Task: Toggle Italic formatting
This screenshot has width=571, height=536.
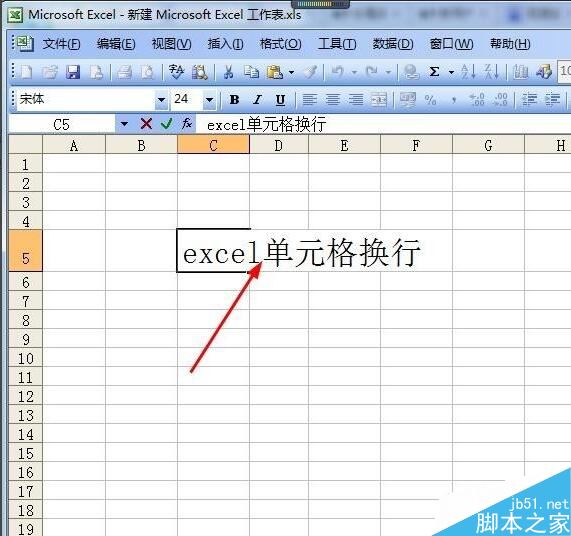Action: click(257, 99)
